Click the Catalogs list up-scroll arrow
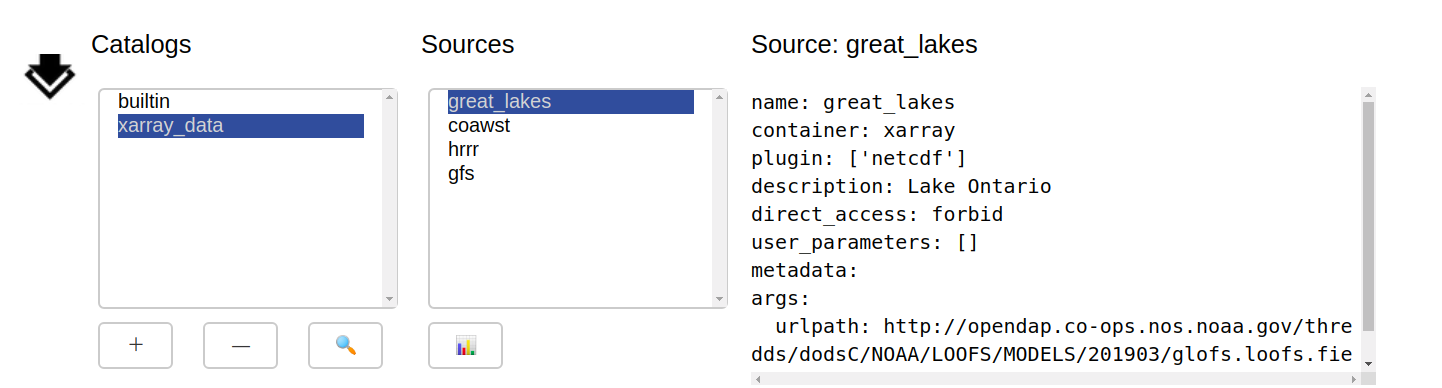 [389, 97]
